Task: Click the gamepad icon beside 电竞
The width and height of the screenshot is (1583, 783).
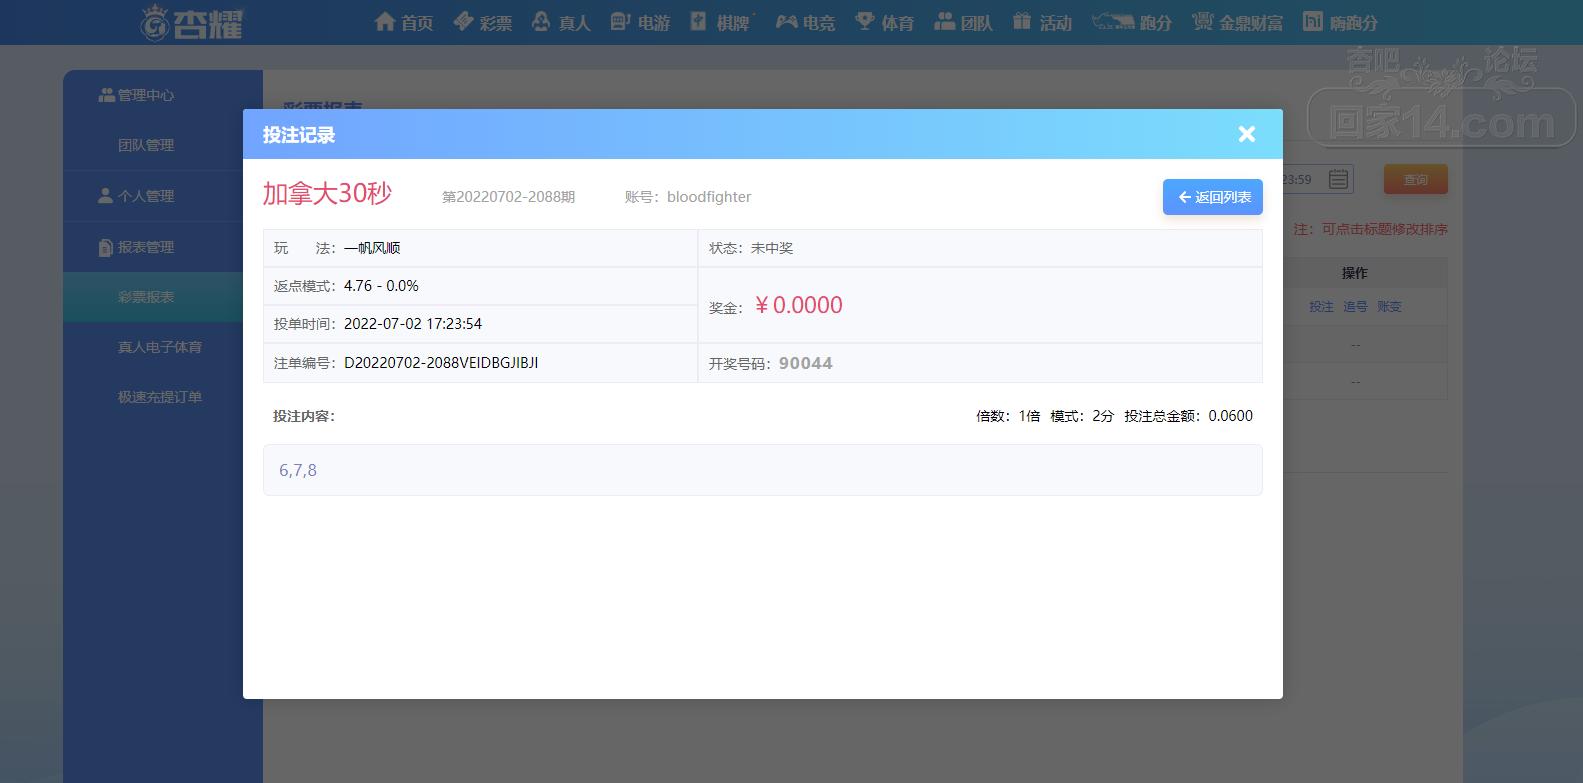Action: (787, 21)
